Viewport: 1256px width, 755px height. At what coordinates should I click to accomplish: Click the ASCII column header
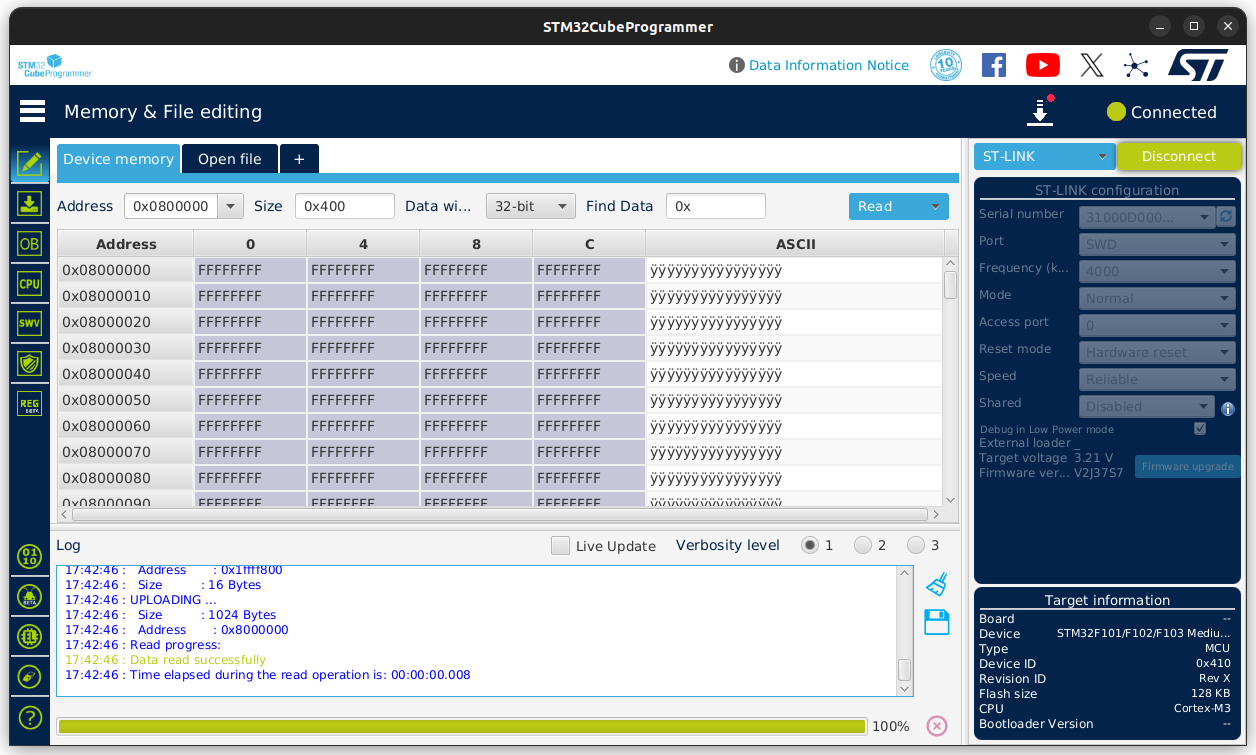[795, 244]
